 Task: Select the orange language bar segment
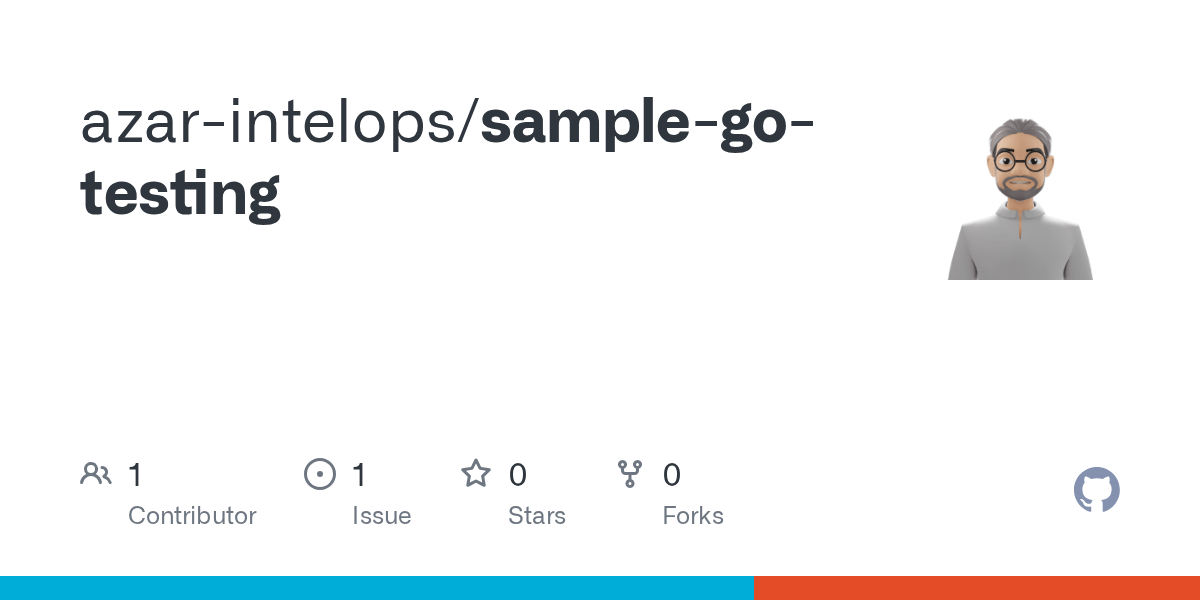(977, 588)
